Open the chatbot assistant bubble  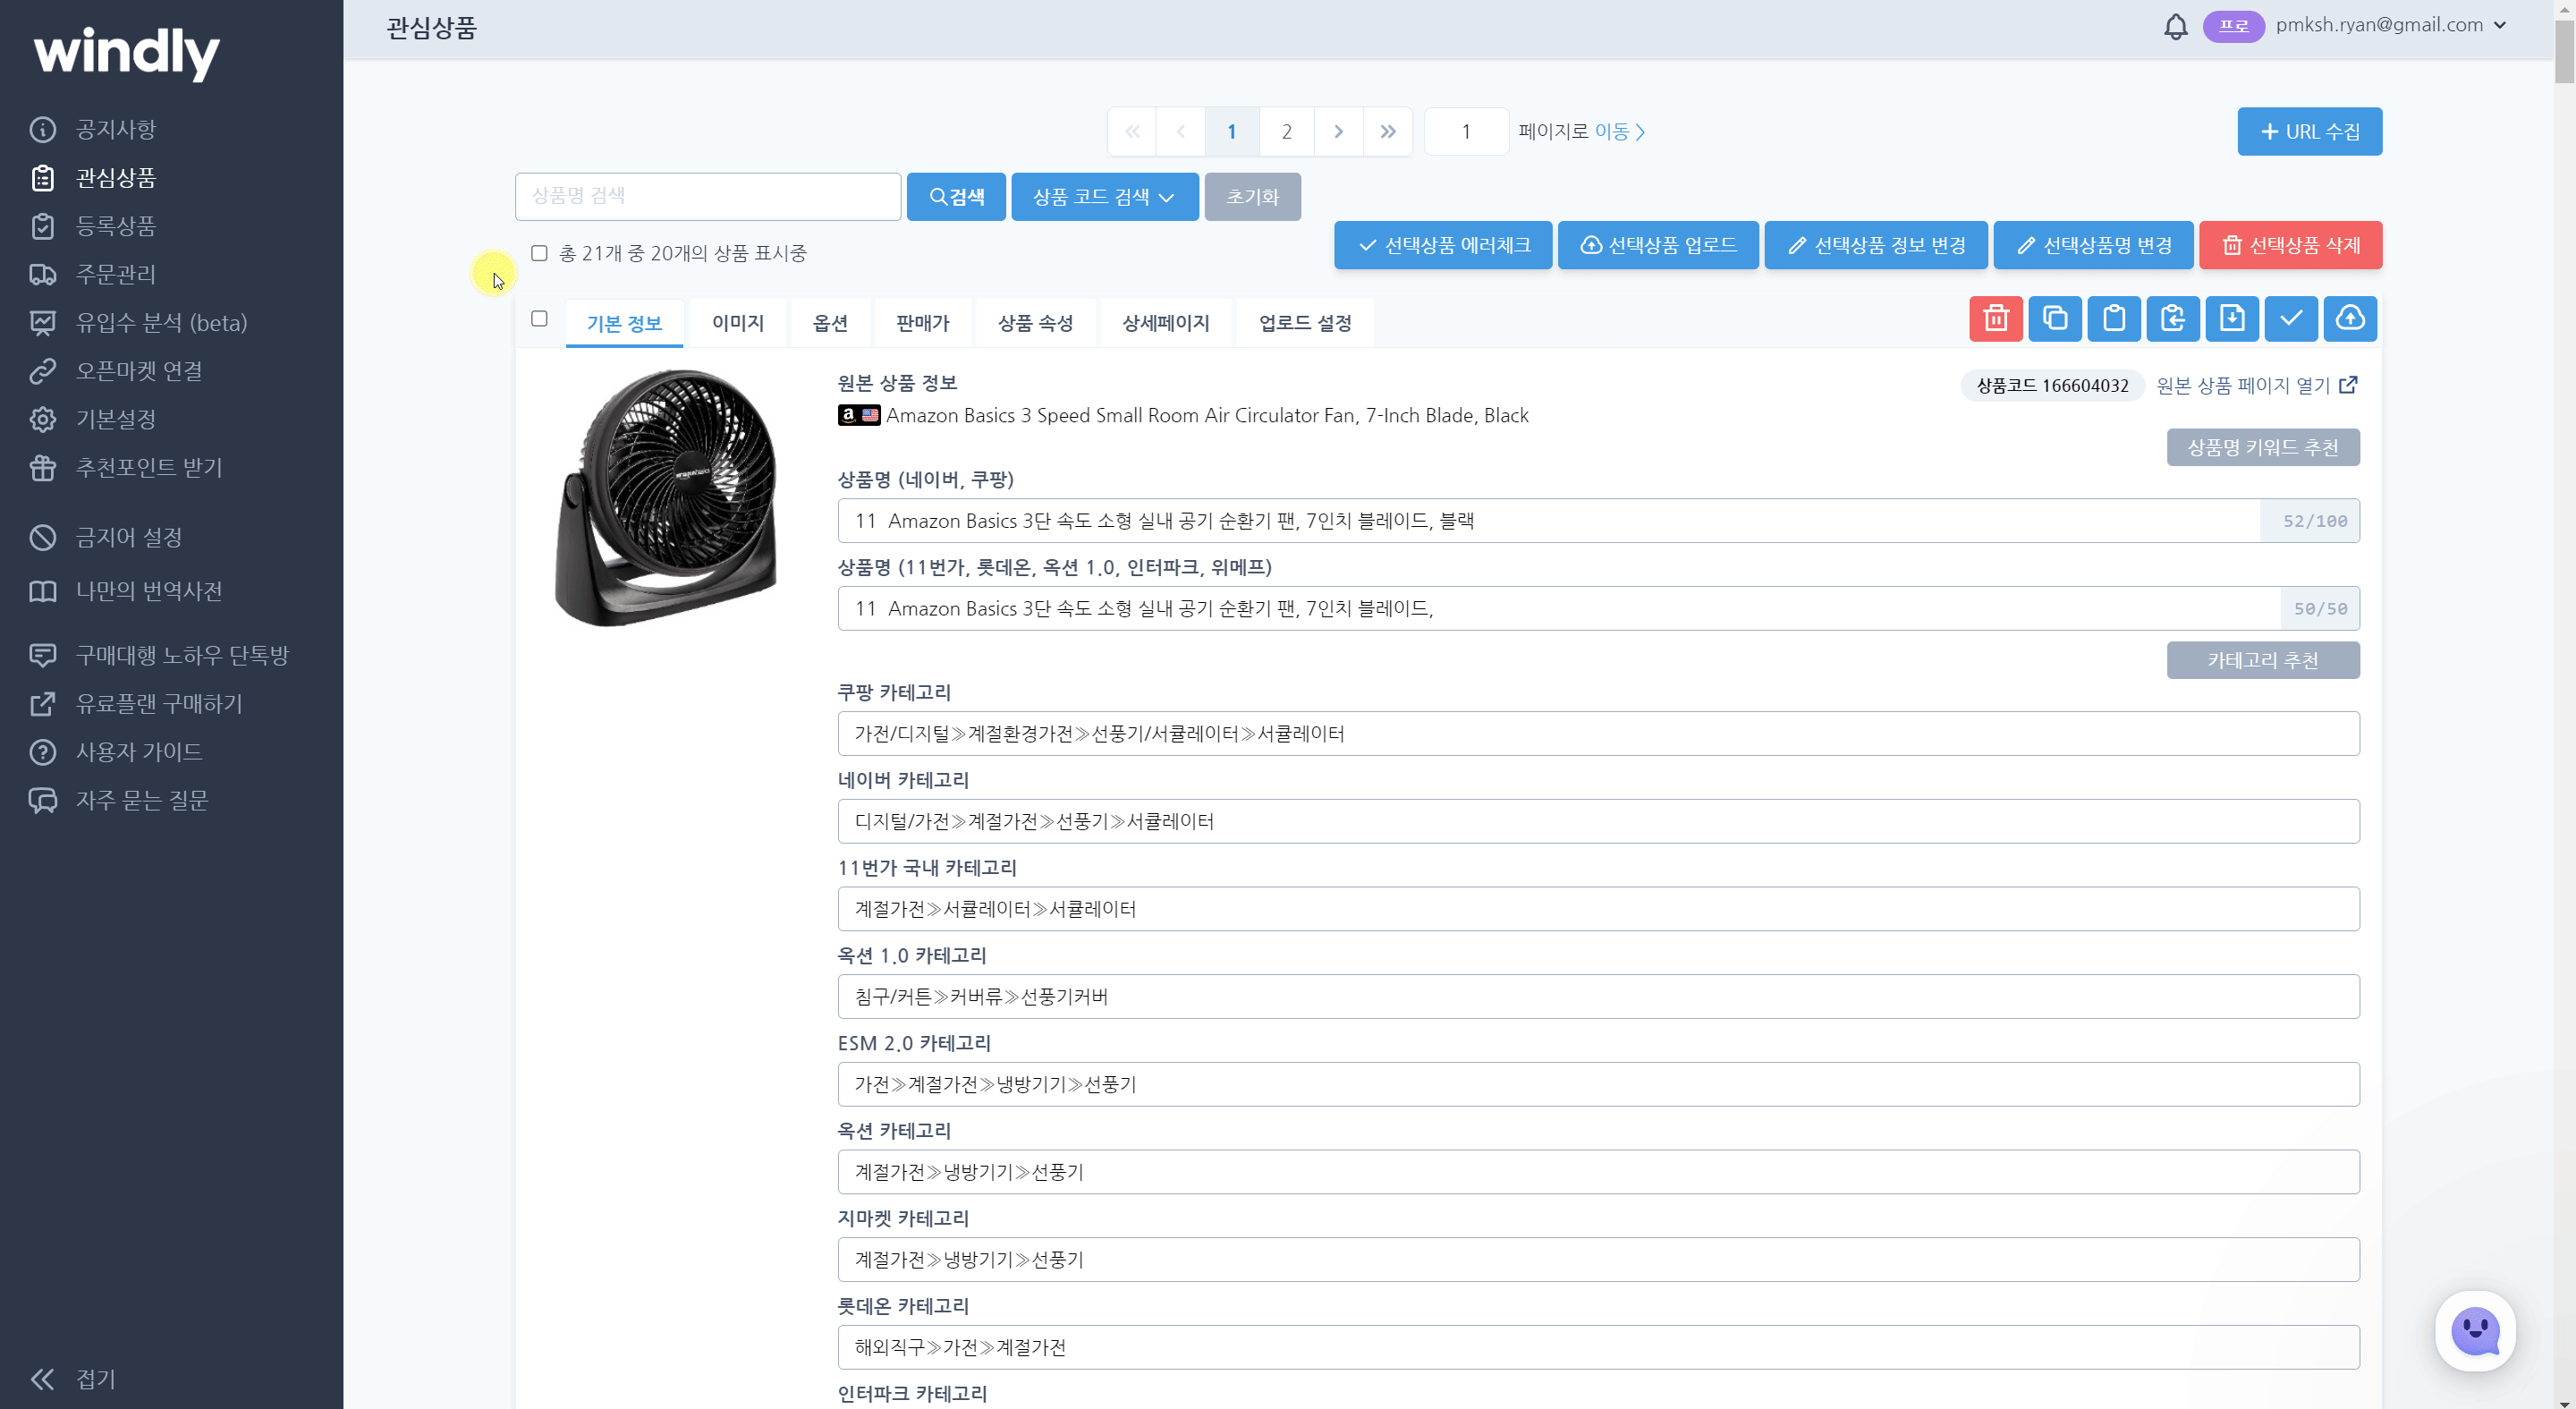pyautogui.click(x=2474, y=1330)
